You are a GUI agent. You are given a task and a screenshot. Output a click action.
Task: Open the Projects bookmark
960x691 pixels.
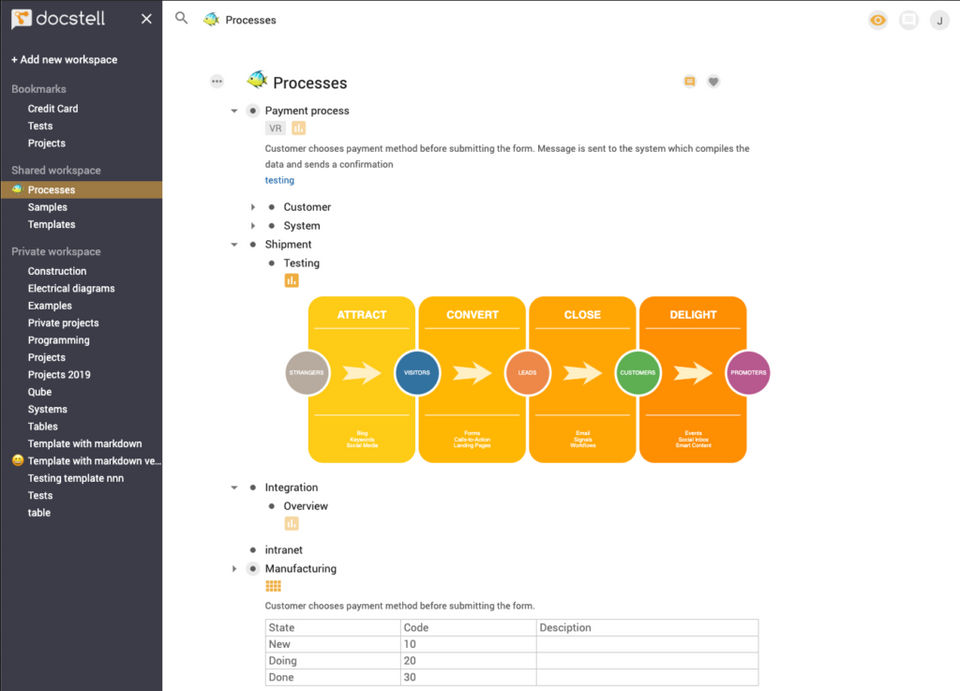pos(47,143)
